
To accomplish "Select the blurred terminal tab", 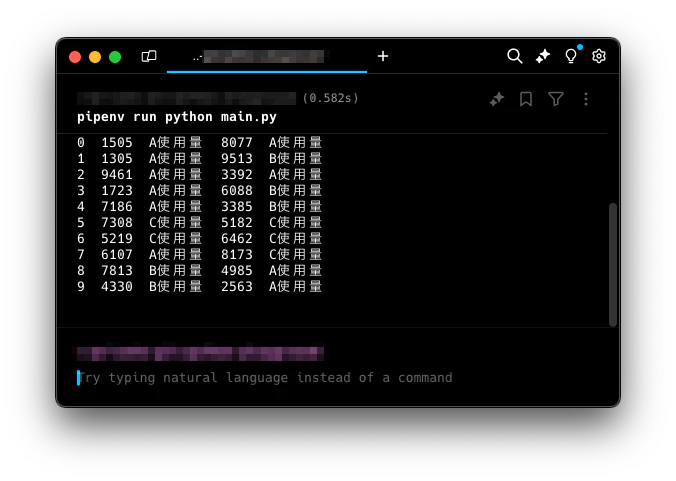I will click(266, 56).
